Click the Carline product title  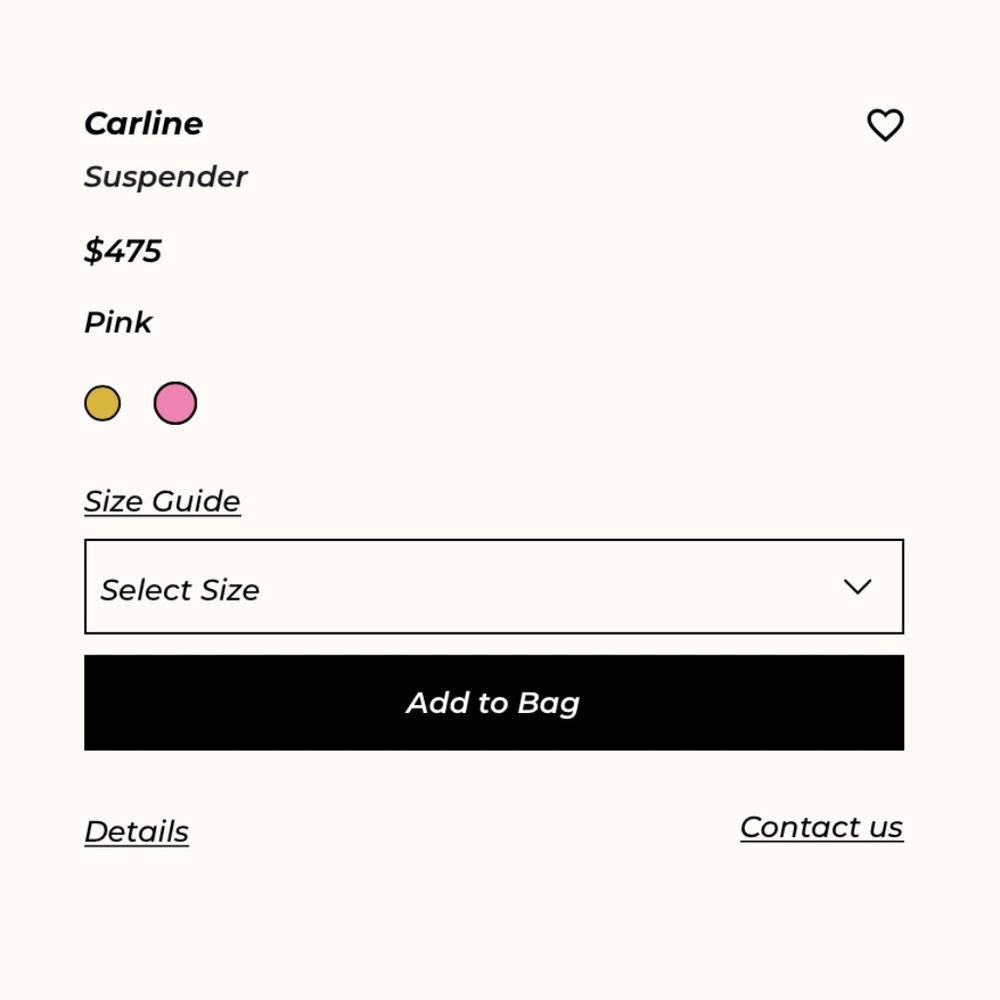(x=143, y=123)
